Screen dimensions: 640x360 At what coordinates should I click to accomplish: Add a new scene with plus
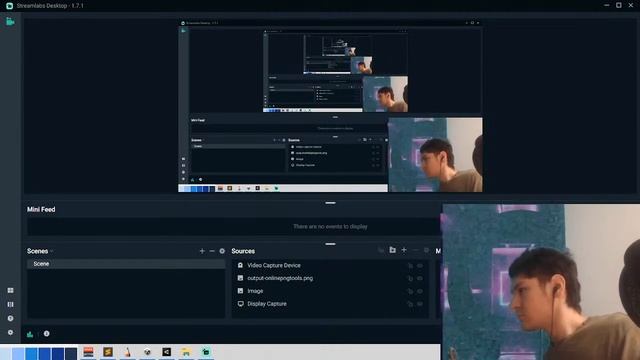pos(202,251)
